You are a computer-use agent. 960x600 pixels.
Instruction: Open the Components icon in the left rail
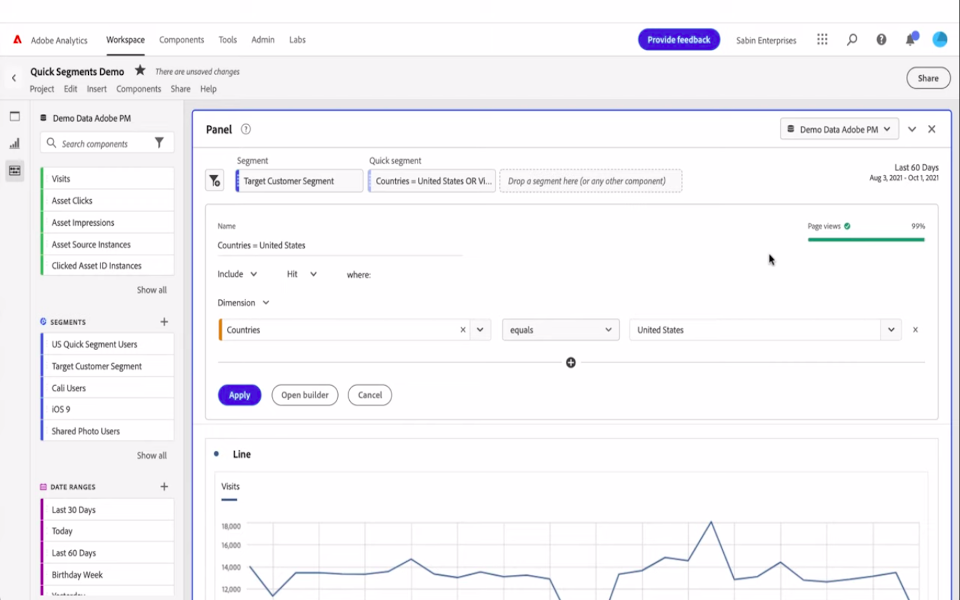point(15,170)
